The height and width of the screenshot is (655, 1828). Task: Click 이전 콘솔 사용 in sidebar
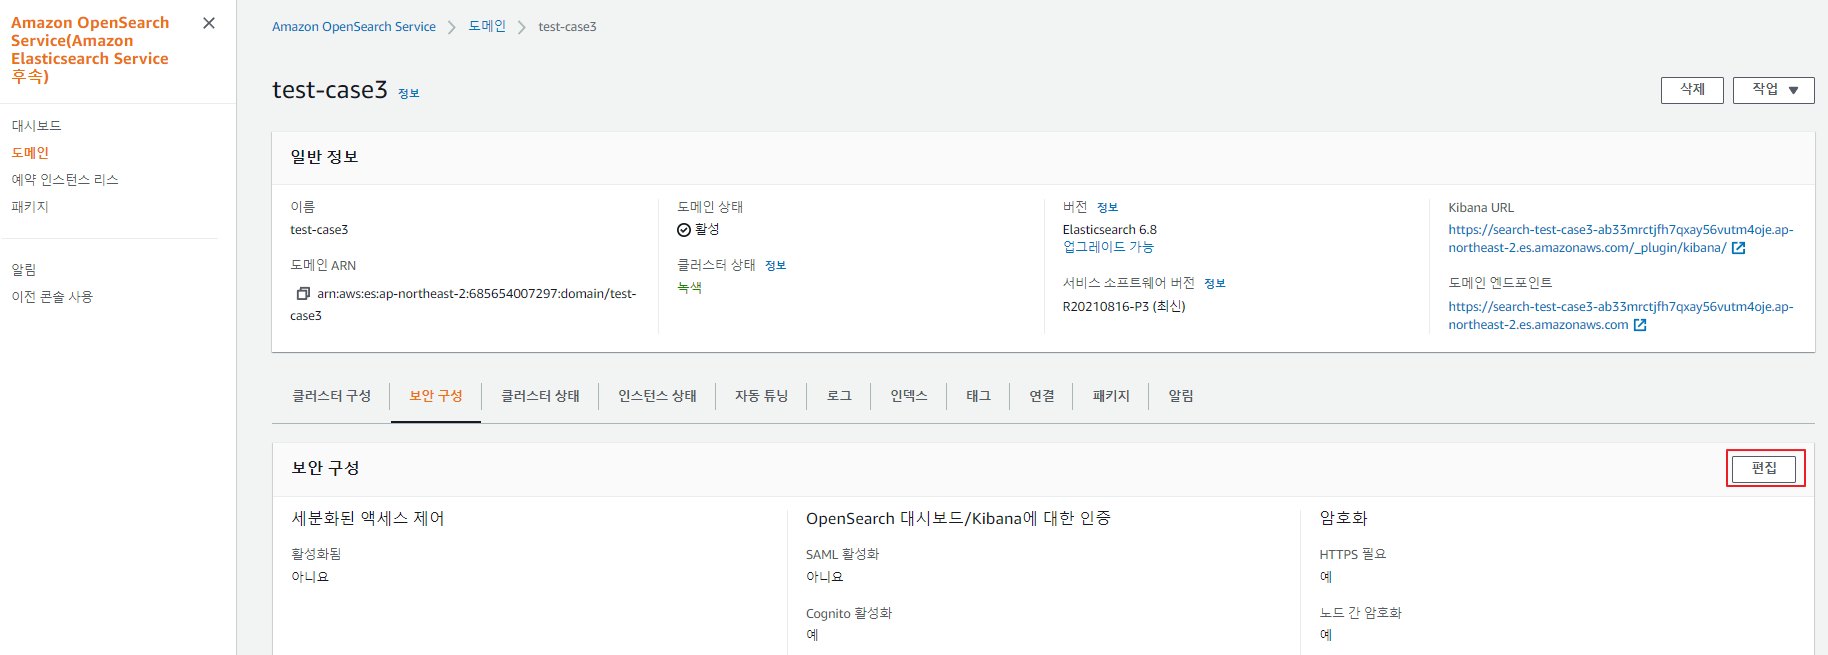pos(52,297)
